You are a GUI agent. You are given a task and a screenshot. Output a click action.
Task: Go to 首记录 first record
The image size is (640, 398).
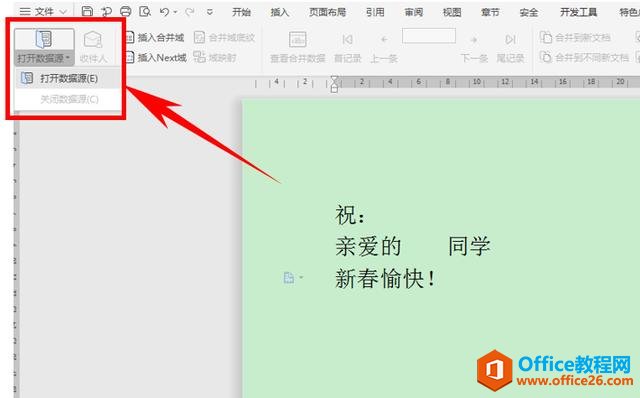point(348,47)
